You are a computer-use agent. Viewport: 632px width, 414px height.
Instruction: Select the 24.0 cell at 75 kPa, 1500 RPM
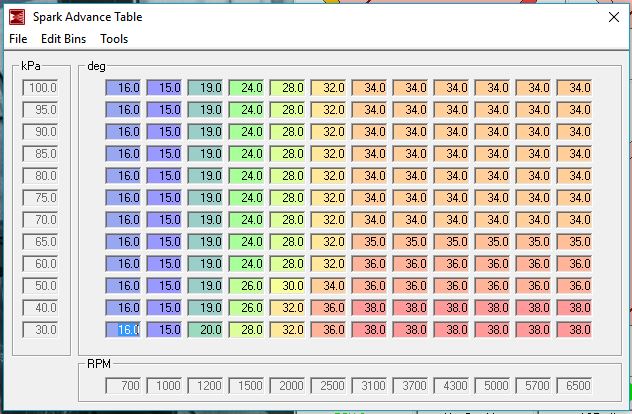246,198
